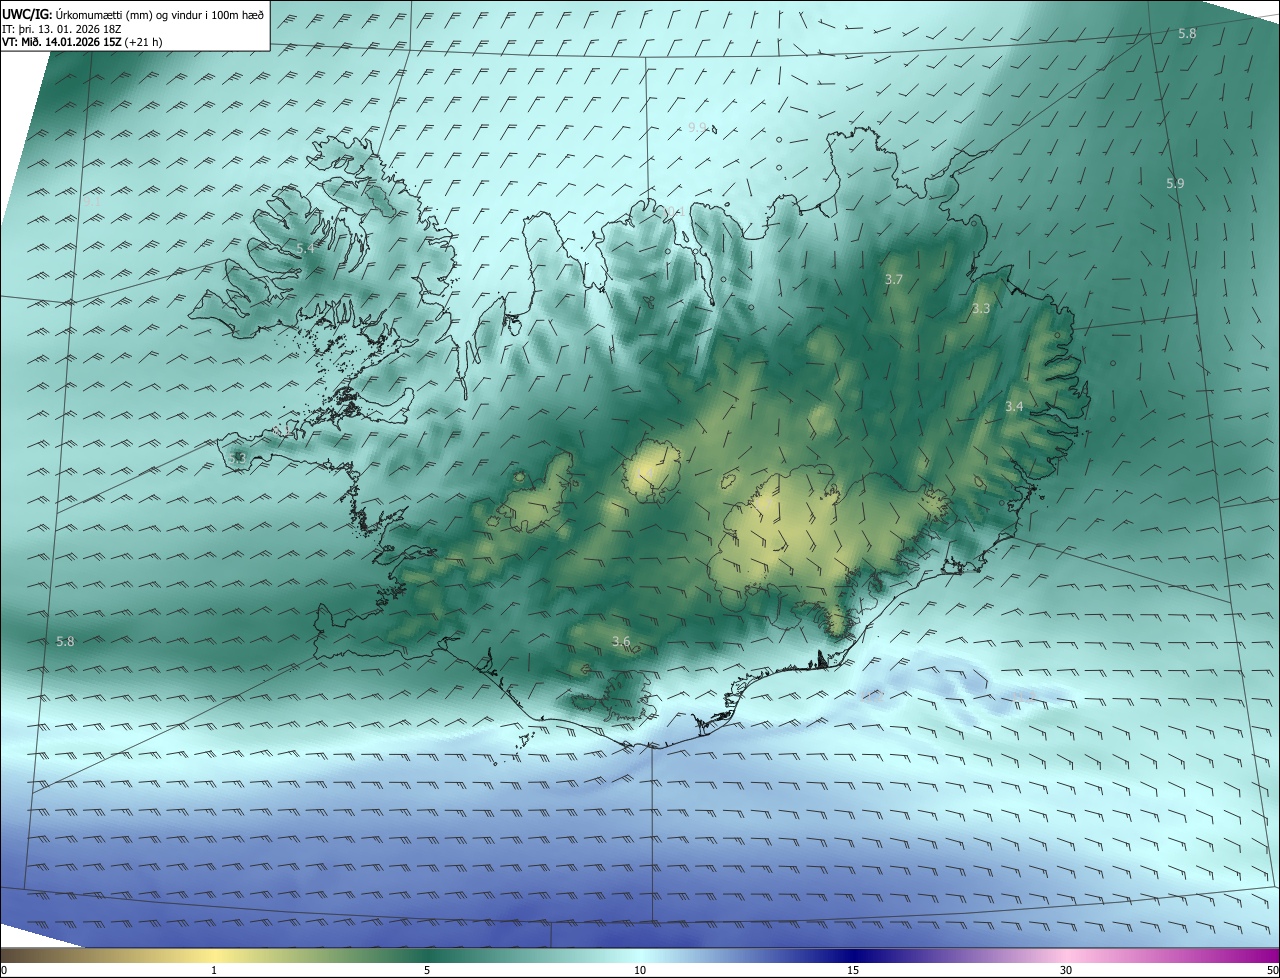Click the 9.9 value label north of Iceland
1280x978 pixels.
(x=697, y=127)
